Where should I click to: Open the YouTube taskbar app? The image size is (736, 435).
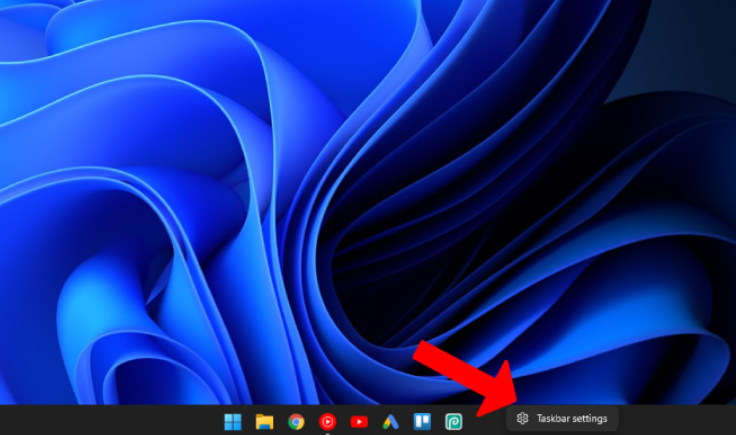pos(359,422)
